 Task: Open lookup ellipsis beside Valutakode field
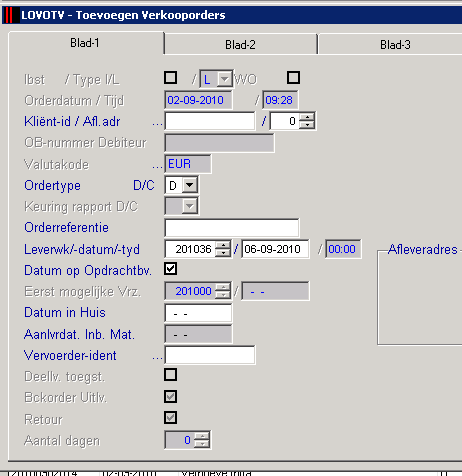point(157,166)
